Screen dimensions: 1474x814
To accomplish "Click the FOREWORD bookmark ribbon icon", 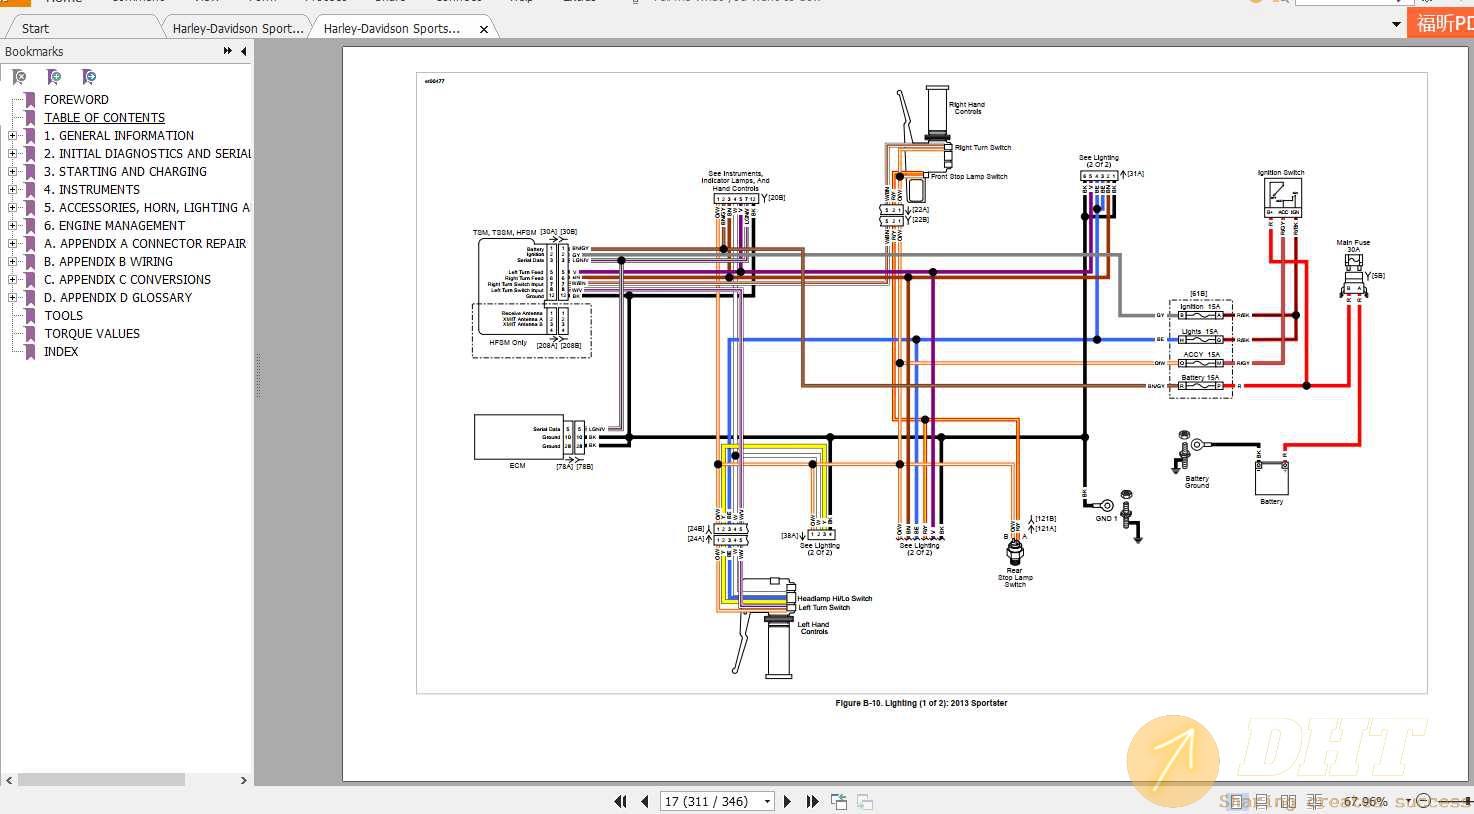I will point(30,99).
